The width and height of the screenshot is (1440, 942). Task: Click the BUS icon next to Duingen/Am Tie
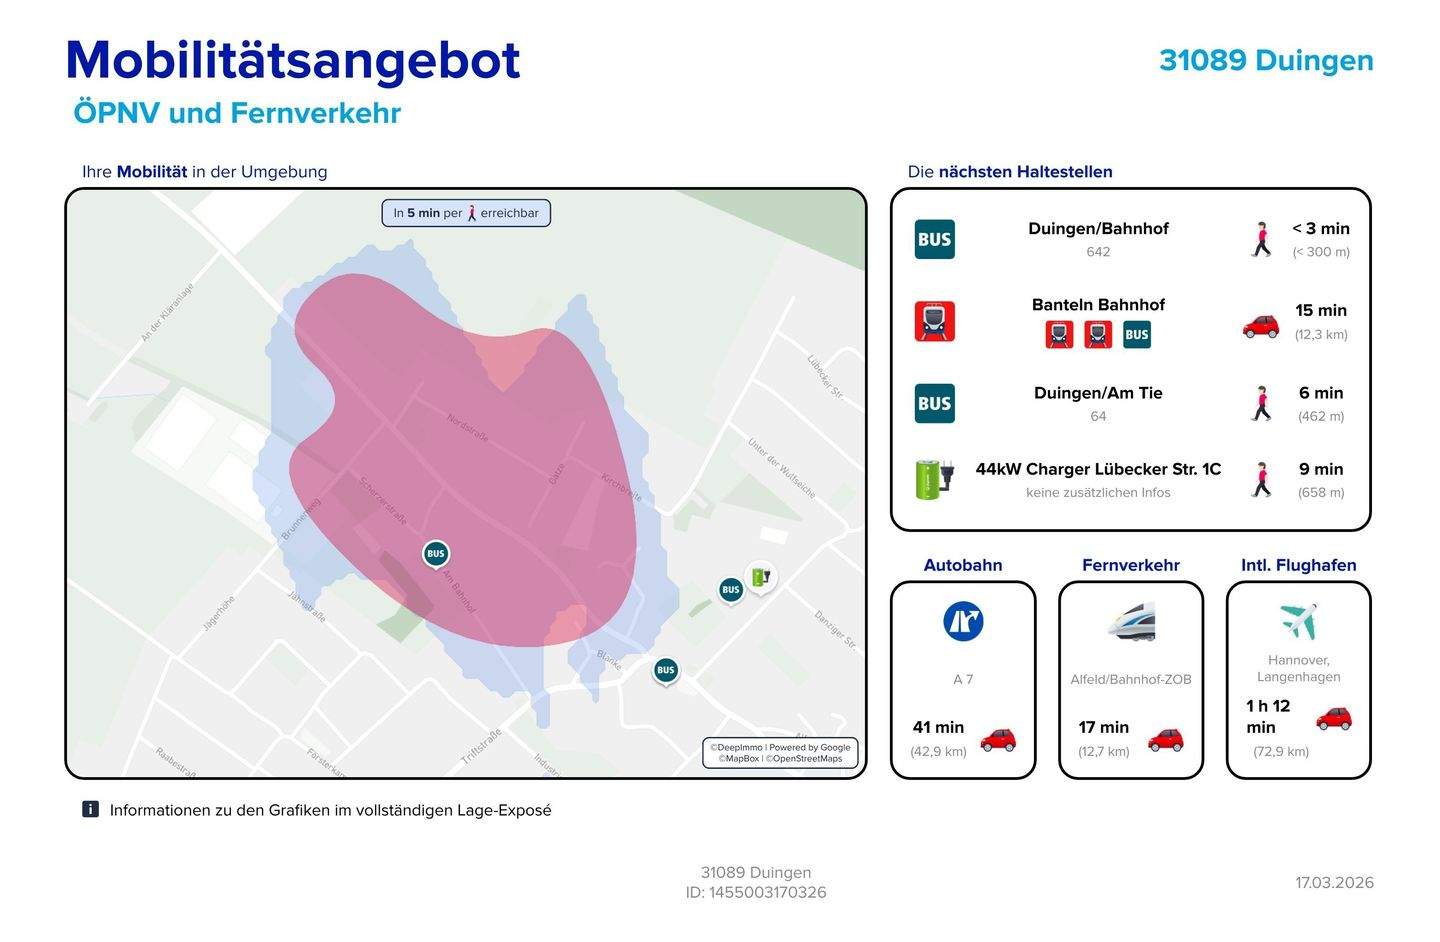pos(934,404)
